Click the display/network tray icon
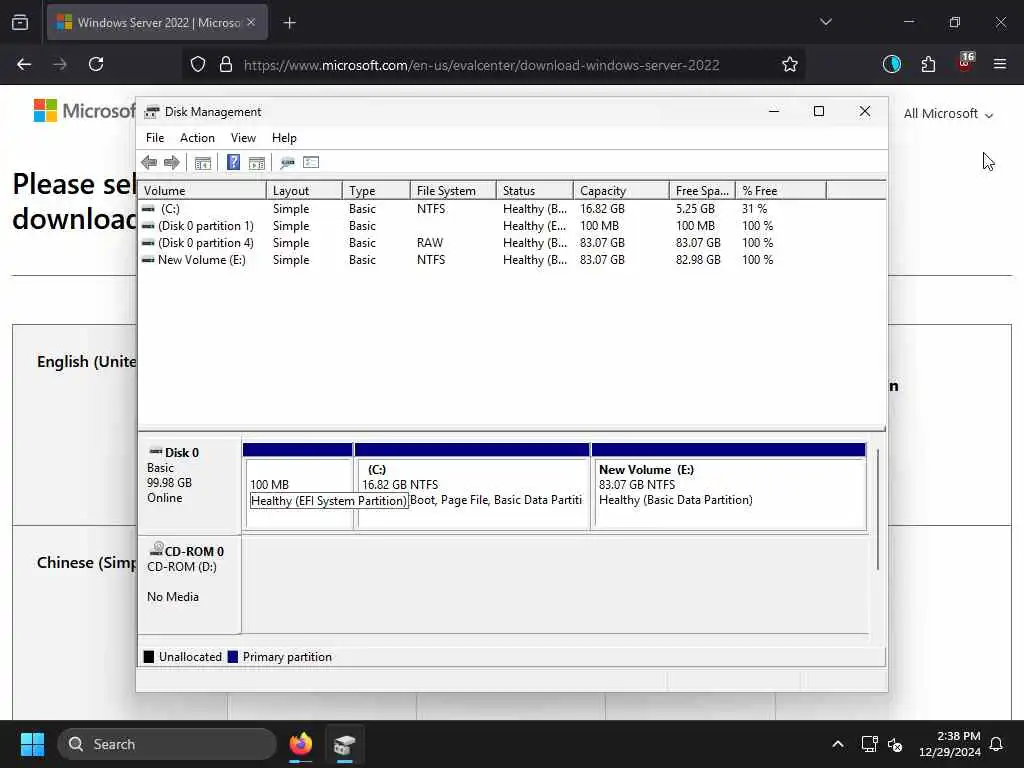The width and height of the screenshot is (1024, 768). 869,744
